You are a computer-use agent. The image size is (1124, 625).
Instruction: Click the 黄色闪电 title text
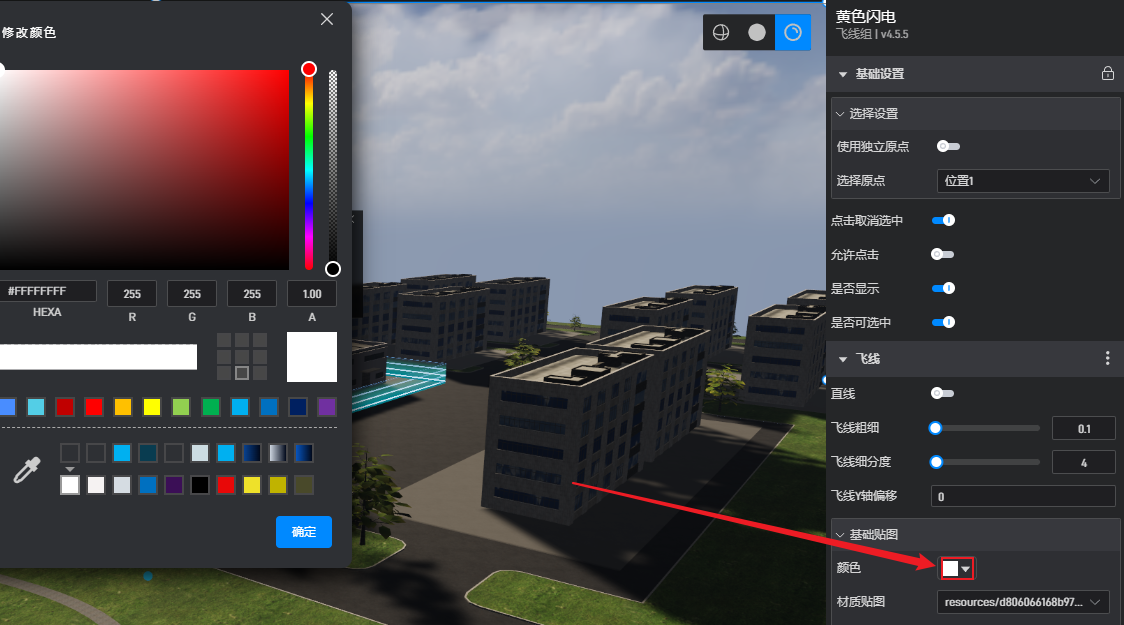tap(866, 16)
